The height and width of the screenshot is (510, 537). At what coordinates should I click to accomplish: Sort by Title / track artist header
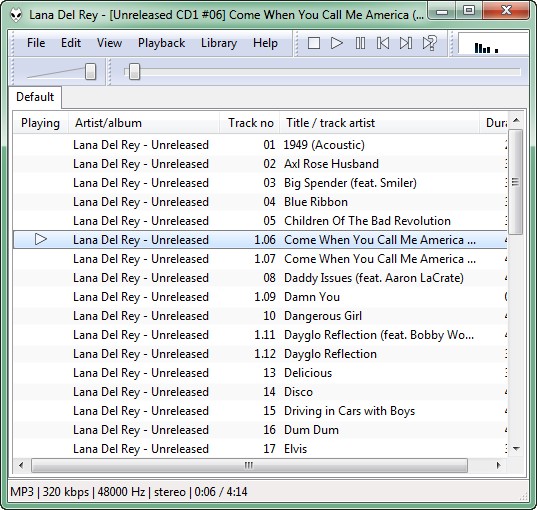[379, 123]
